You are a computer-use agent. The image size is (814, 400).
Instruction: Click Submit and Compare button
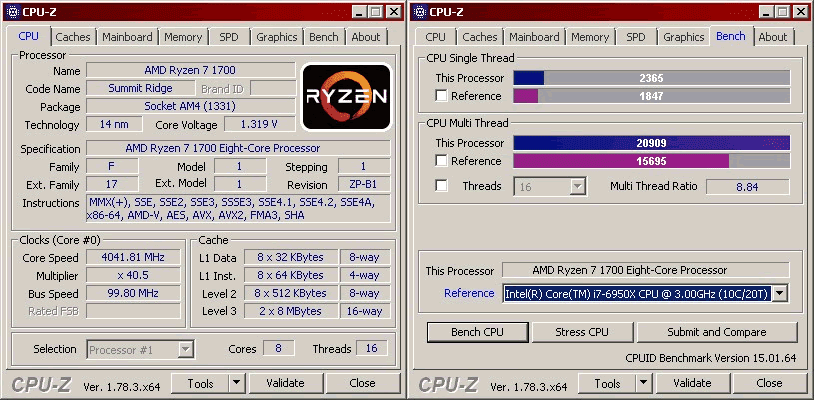click(717, 332)
